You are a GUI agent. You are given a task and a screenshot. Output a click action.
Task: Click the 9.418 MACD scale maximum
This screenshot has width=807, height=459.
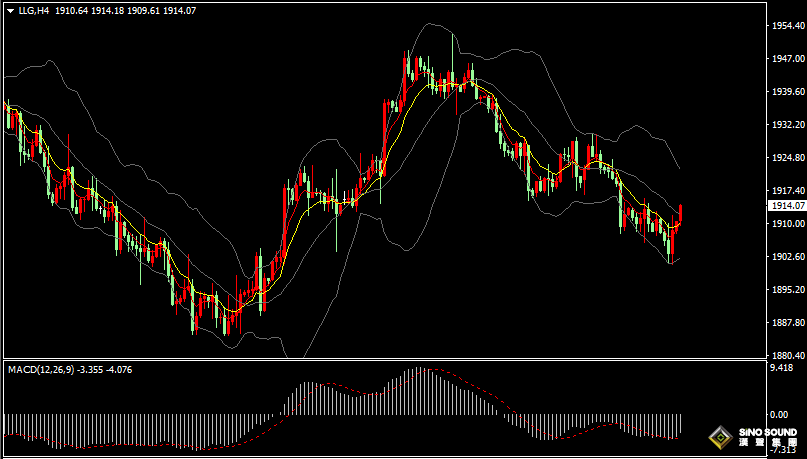(x=780, y=368)
